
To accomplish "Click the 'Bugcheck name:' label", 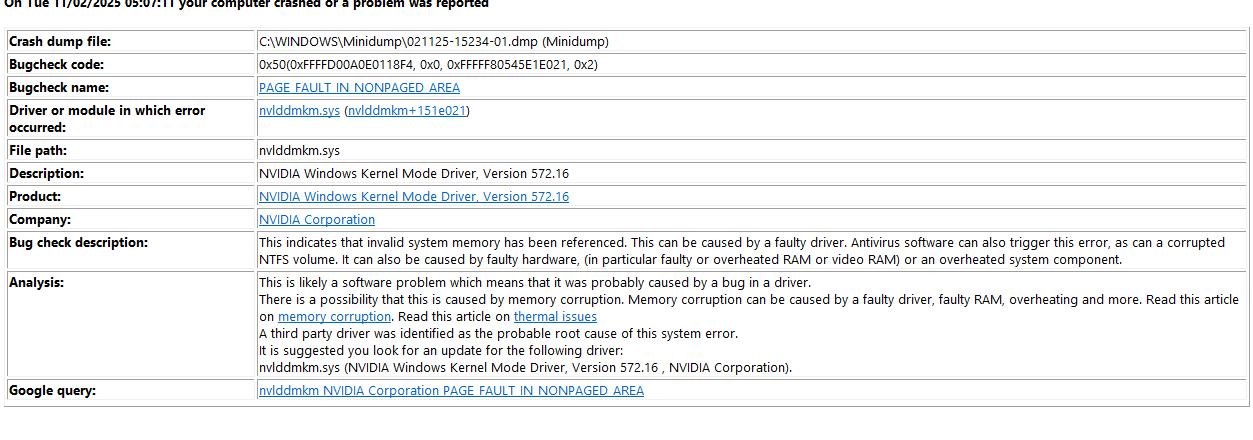I will coord(58,88).
